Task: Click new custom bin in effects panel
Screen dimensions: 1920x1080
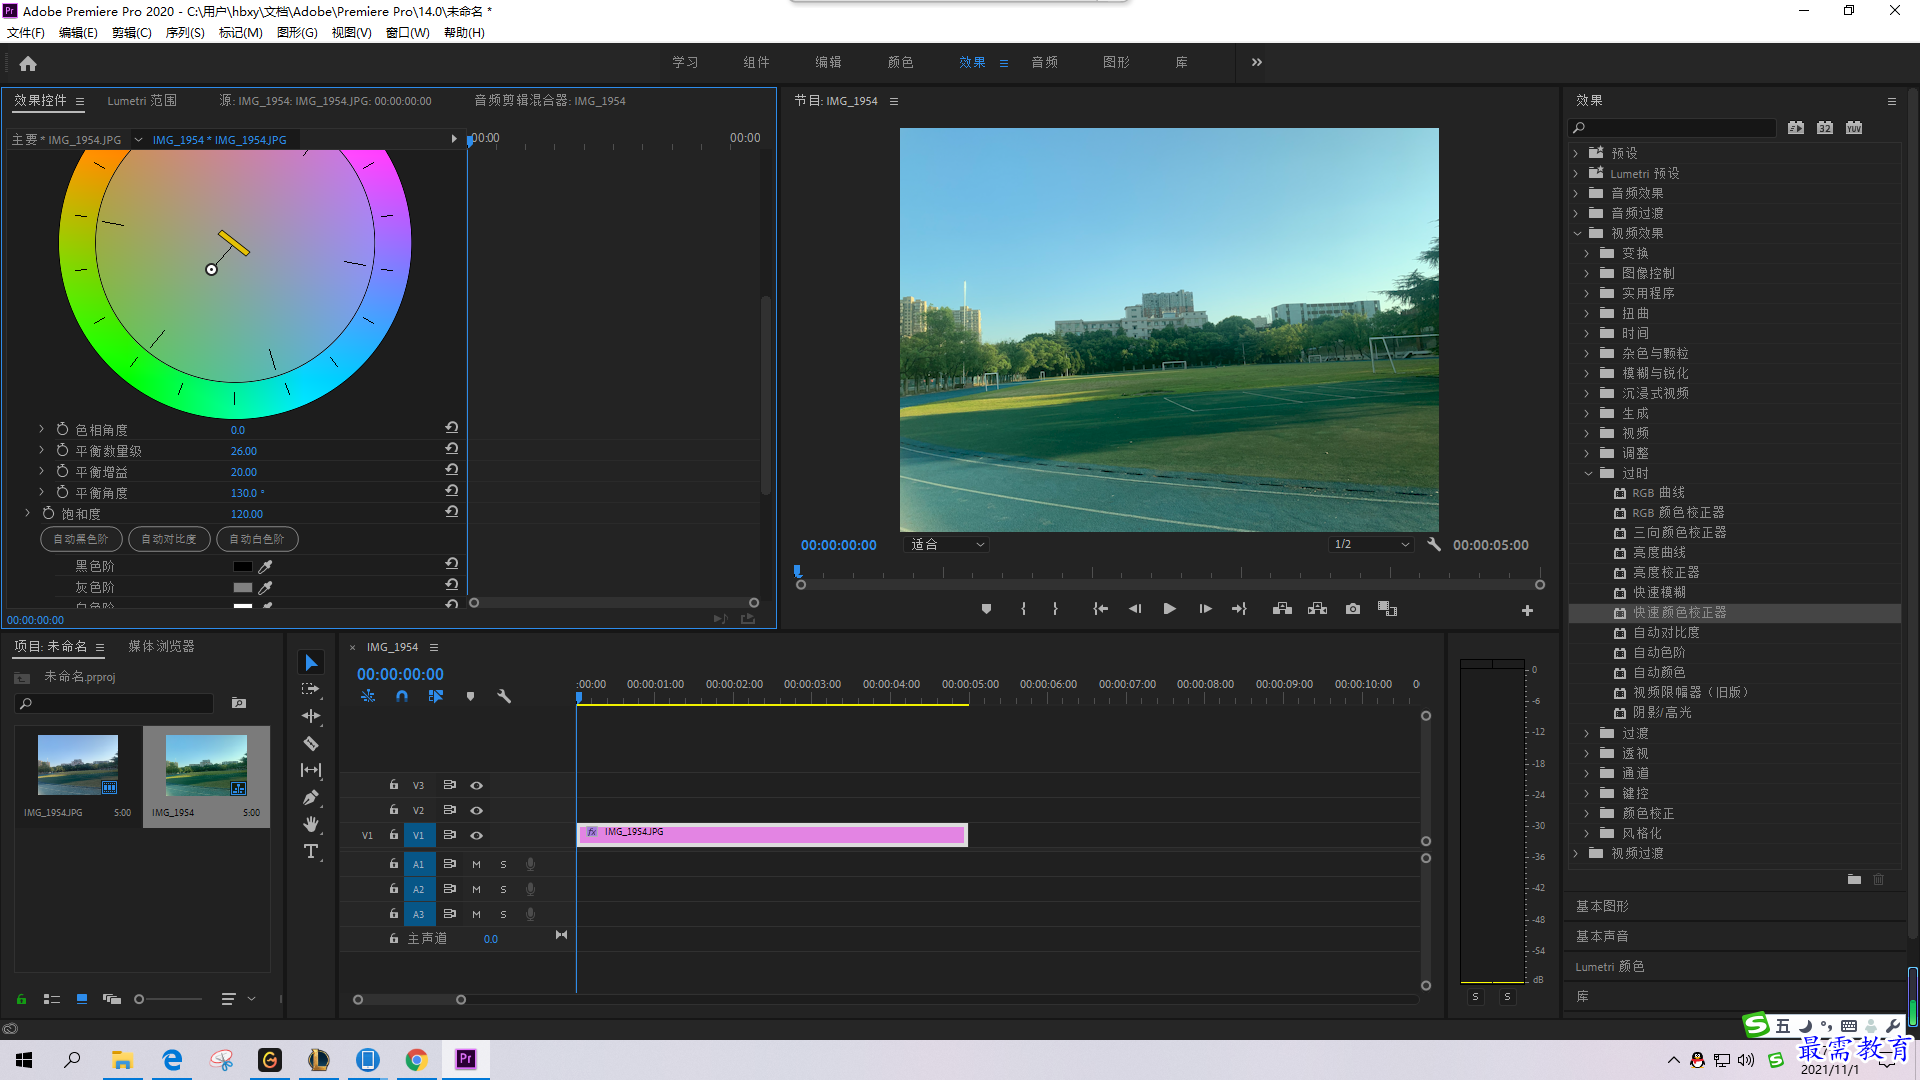Action: [1854, 879]
